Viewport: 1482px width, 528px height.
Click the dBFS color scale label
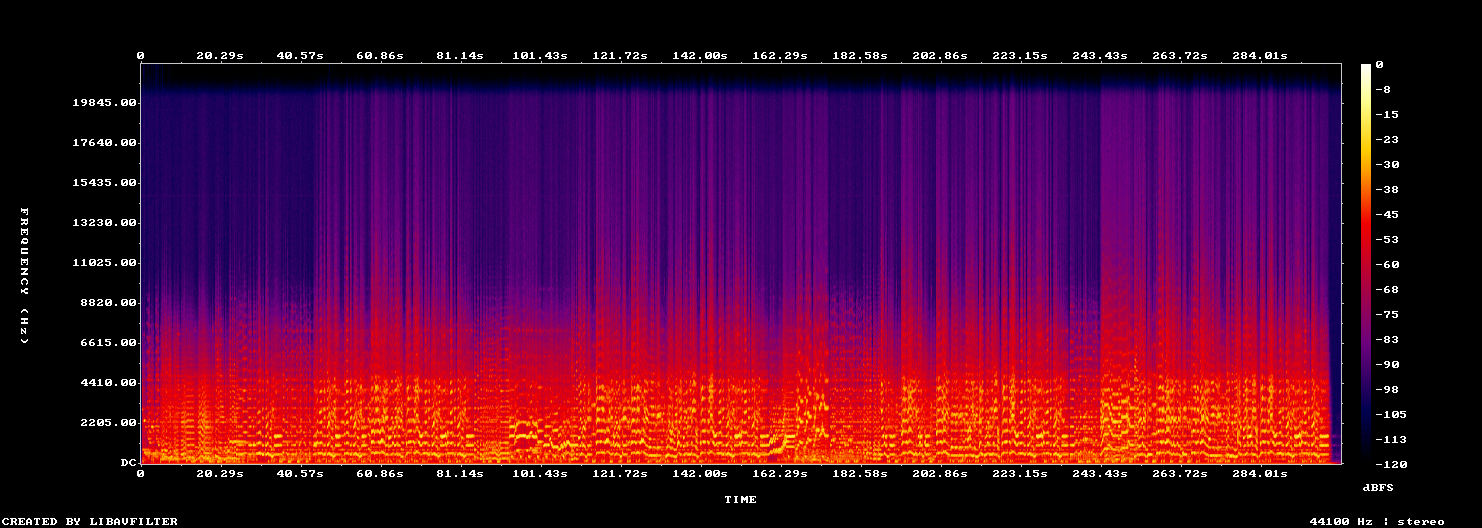(1377, 487)
